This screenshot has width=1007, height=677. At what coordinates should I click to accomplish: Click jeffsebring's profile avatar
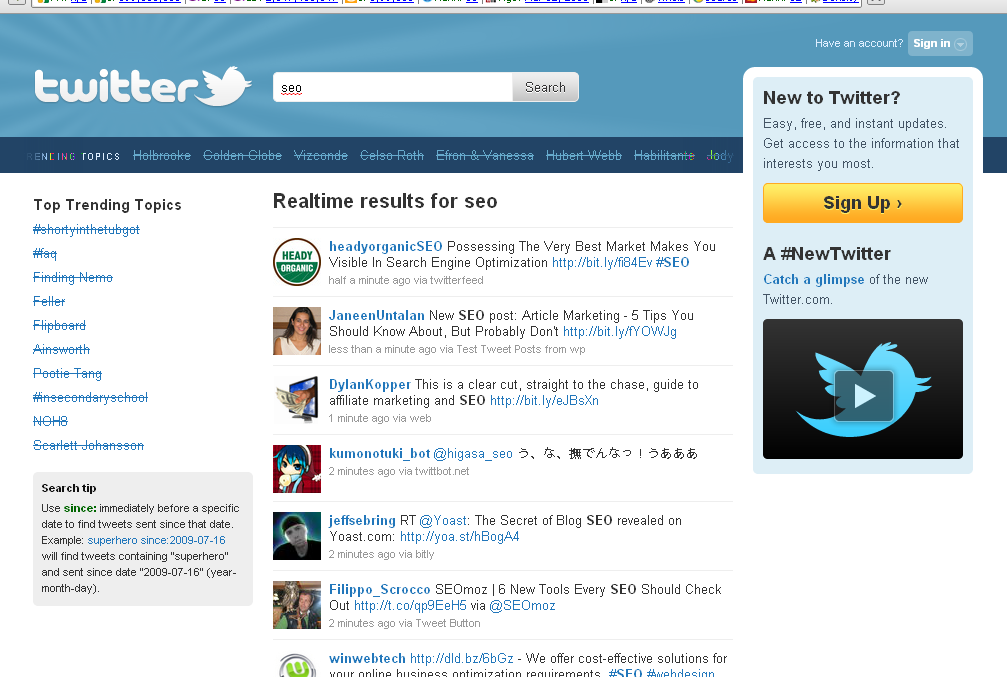(296, 536)
